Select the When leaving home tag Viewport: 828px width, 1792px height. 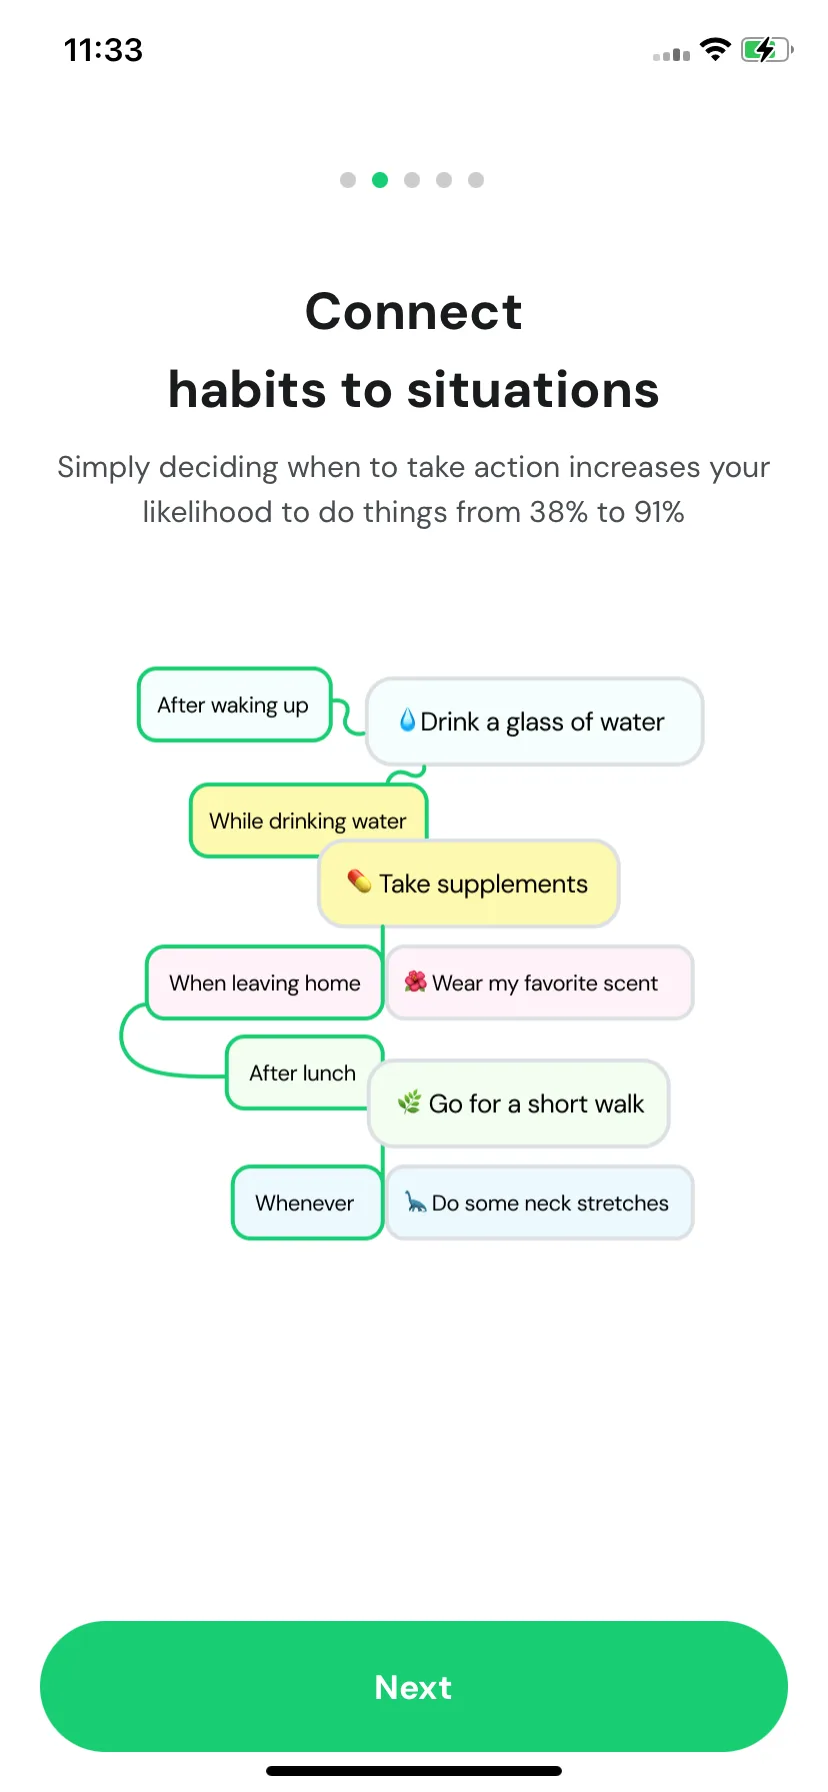[265, 983]
